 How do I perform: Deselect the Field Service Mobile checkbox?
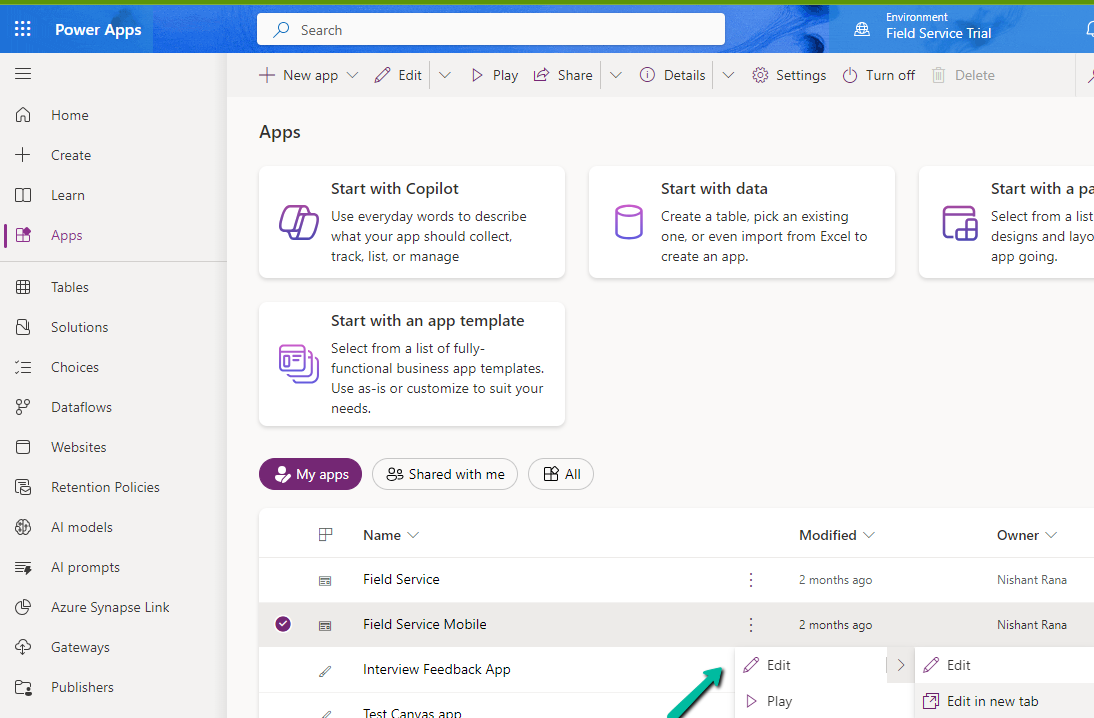pyautogui.click(x=283, y=624)
